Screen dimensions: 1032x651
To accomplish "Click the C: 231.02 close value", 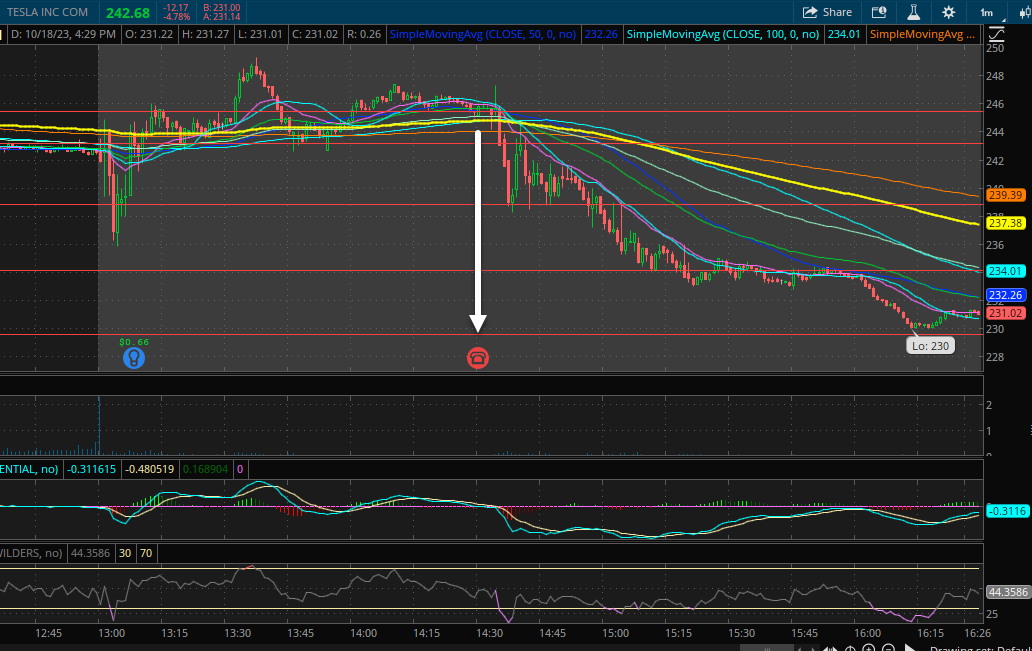I will click(x=315, y=34).
